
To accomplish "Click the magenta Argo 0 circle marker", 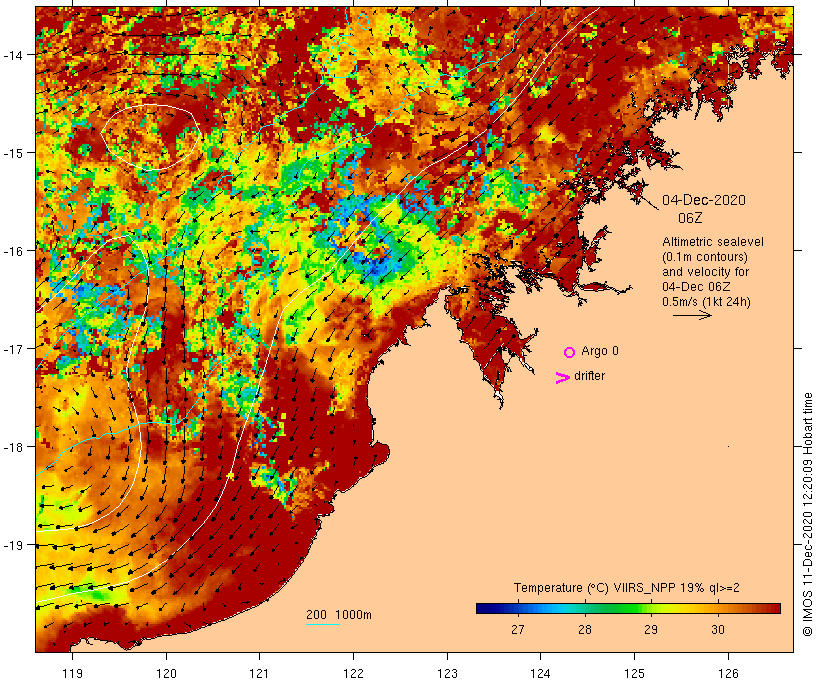I will 570,352.
